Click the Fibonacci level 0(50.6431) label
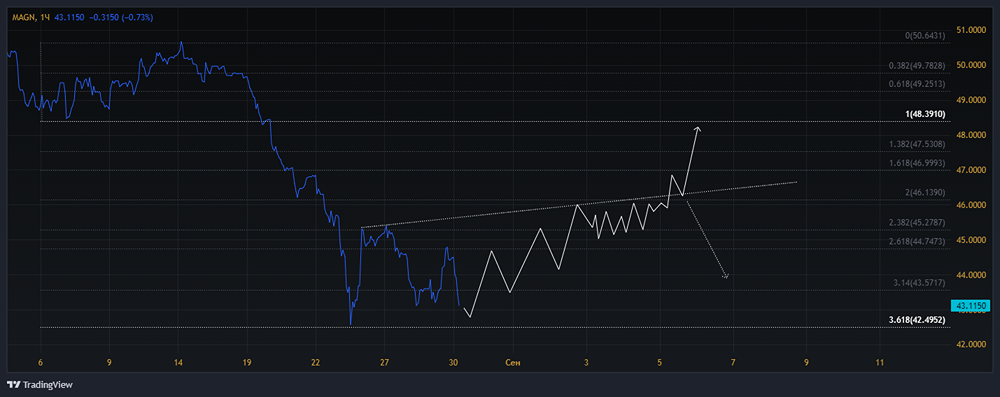Viewport: 1000px width, 397px height. [925, 36]
